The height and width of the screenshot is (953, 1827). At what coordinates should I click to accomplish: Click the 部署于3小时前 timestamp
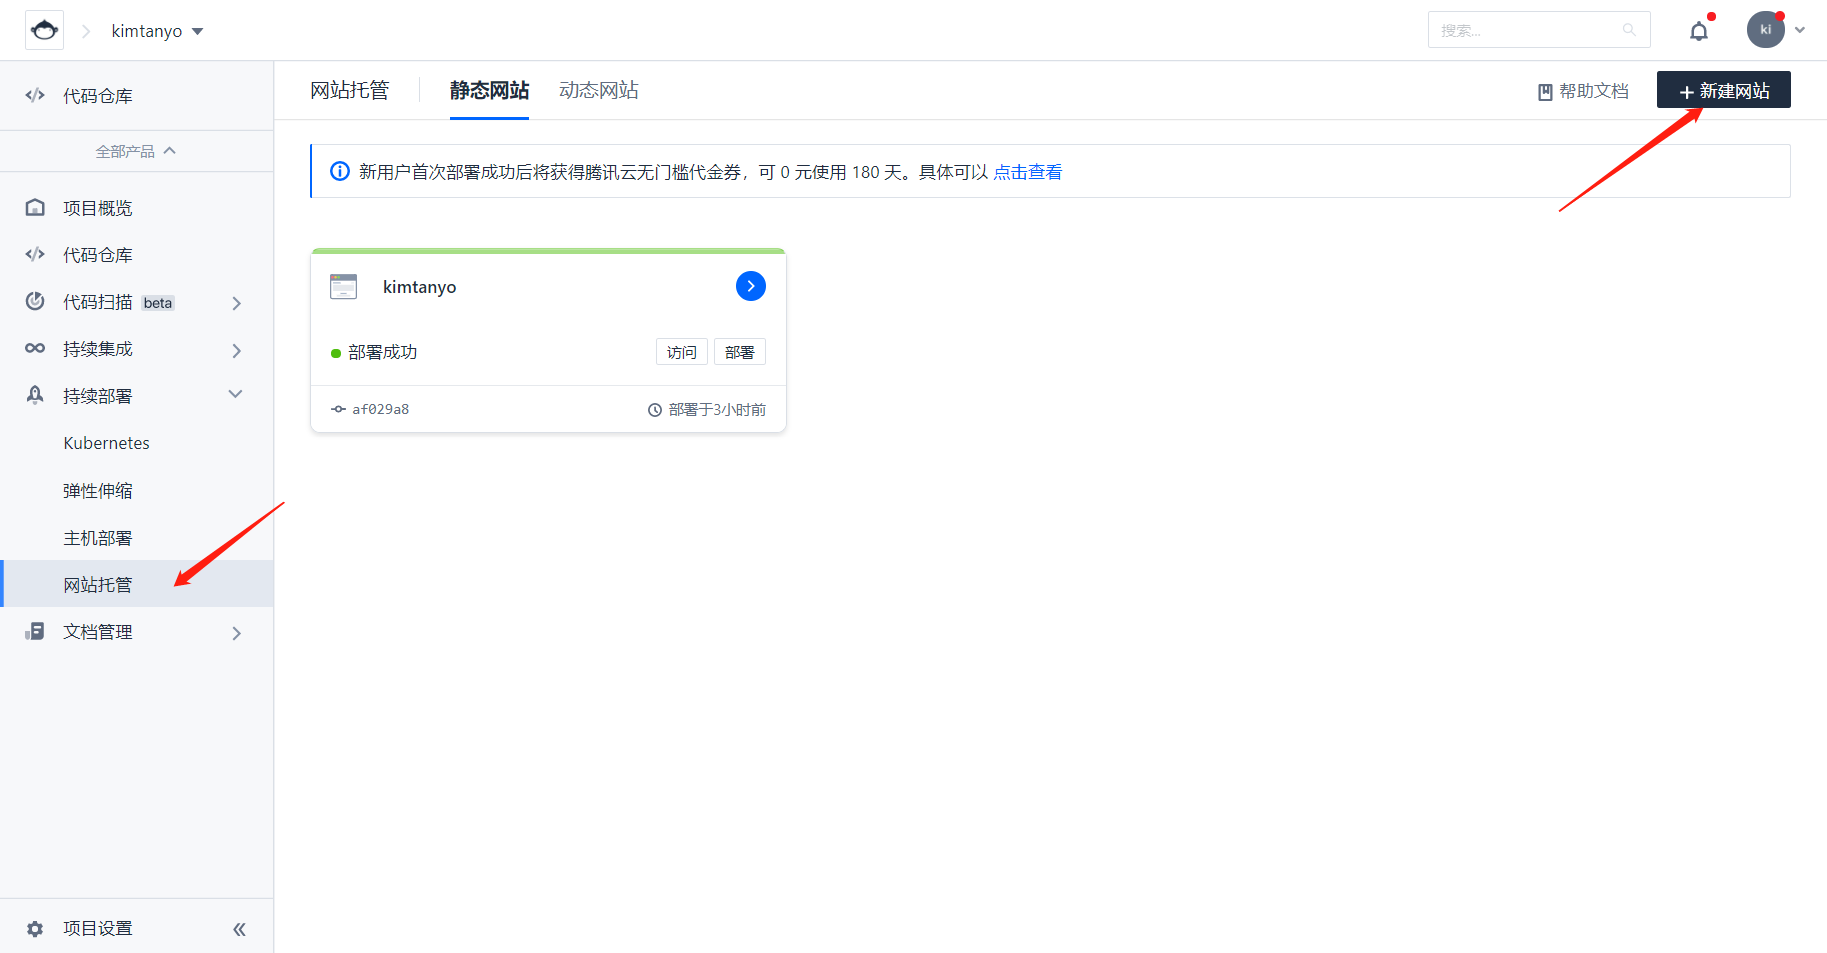pyautogui.click(x=717, y=410)
